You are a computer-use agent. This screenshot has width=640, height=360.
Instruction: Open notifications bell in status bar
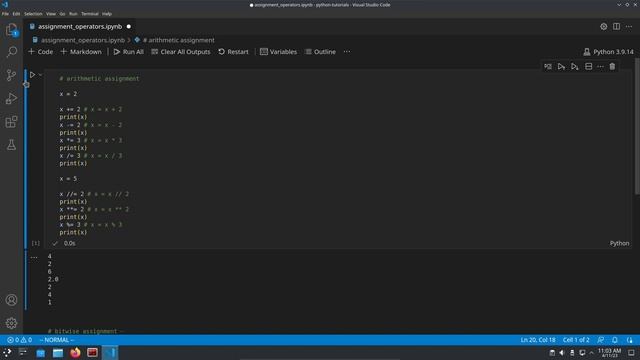click(615, 340)
